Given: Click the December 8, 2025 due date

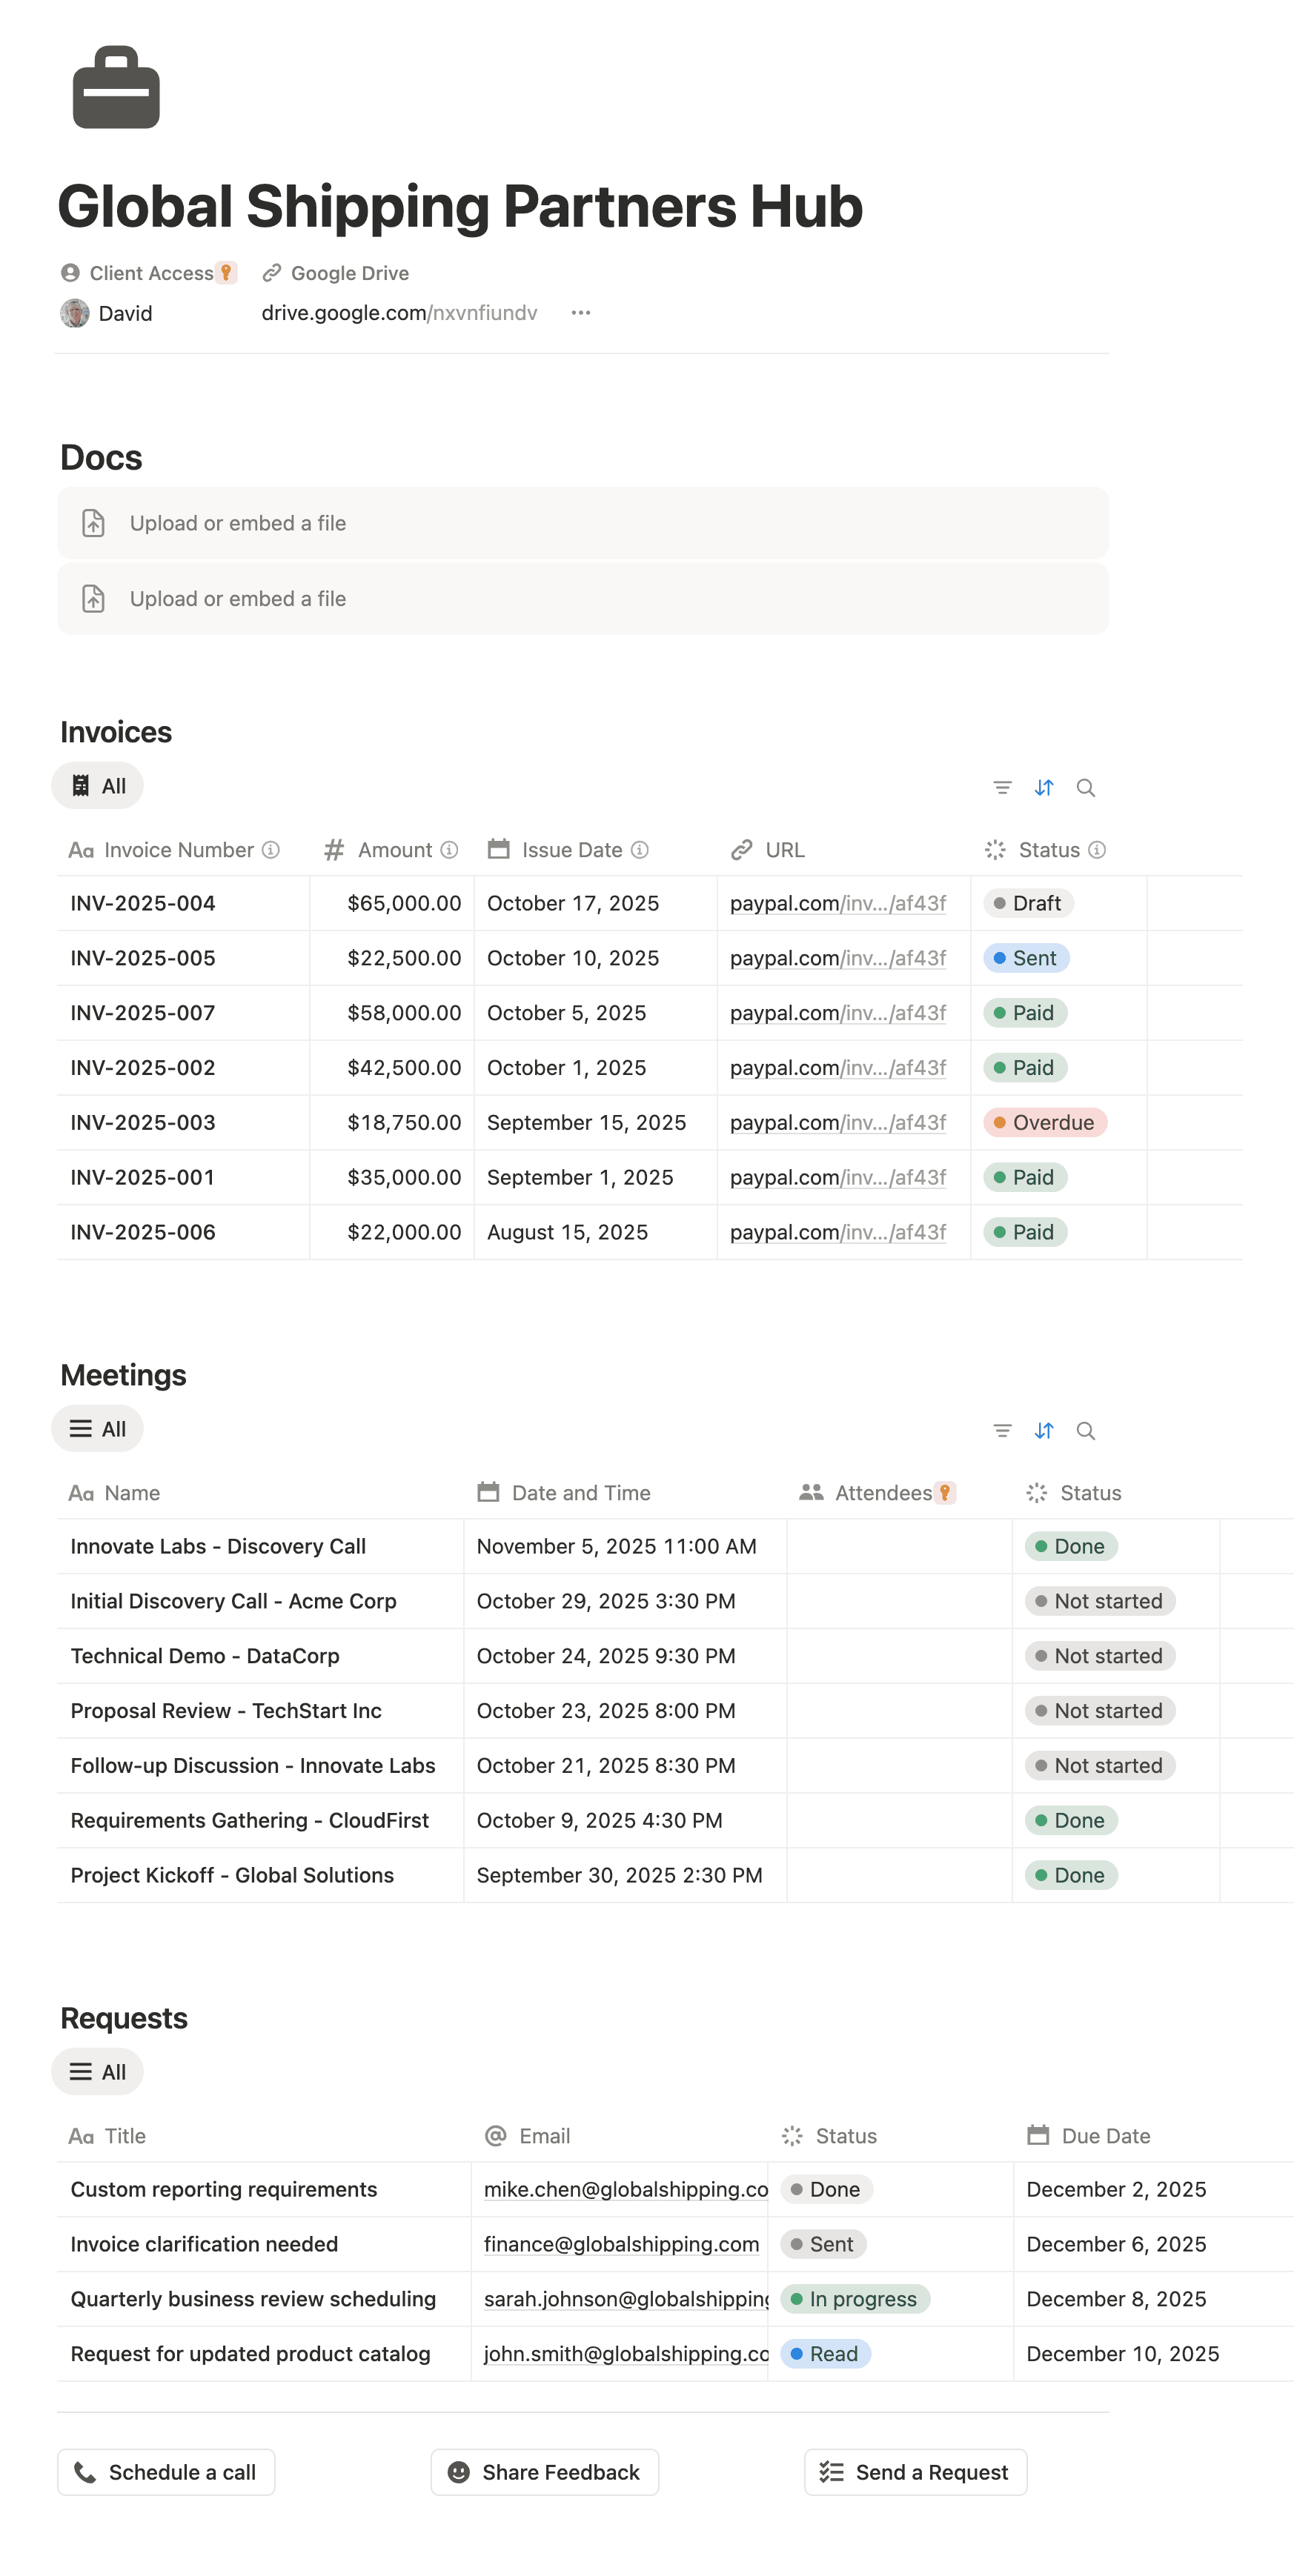Looking at the screenshot, I should (x=1153, y=2299).
